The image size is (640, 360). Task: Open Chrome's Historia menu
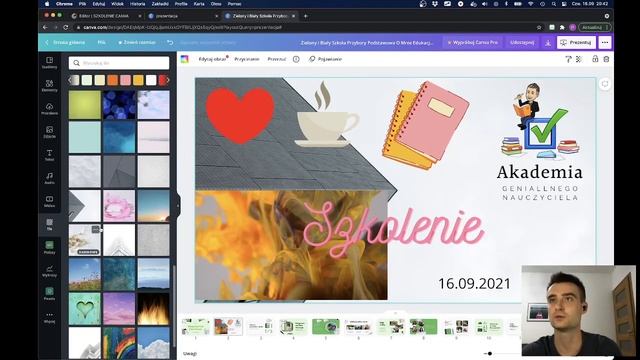pyautogui.click(x=137, y=4)
